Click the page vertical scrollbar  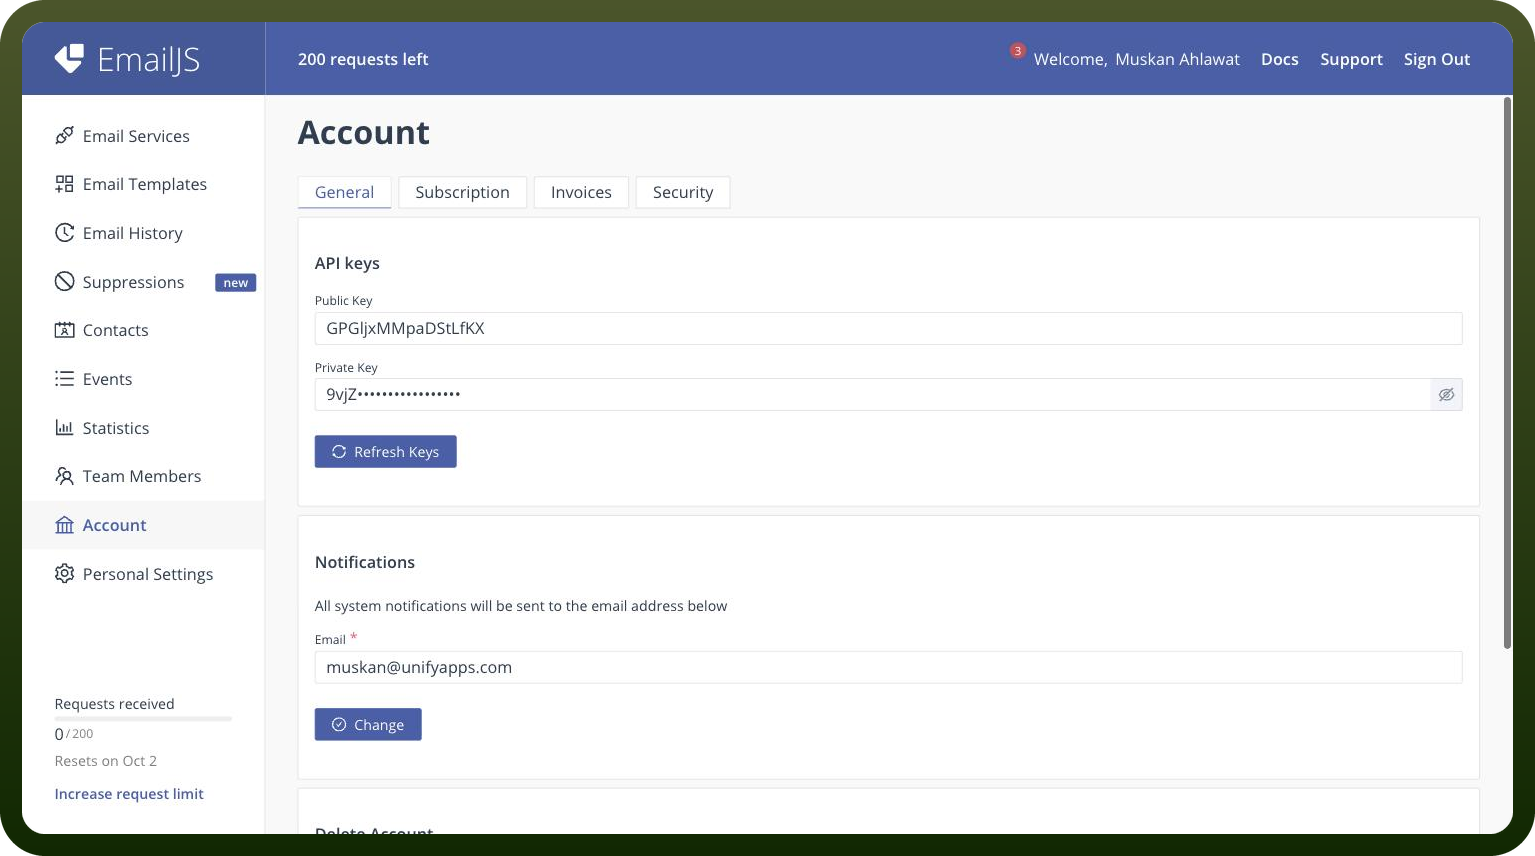pos(1507,373)
